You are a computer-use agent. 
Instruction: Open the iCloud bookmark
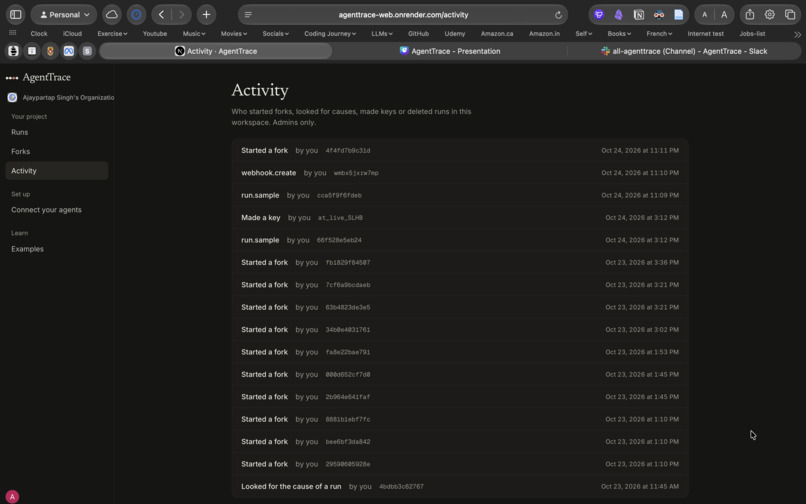72,33
